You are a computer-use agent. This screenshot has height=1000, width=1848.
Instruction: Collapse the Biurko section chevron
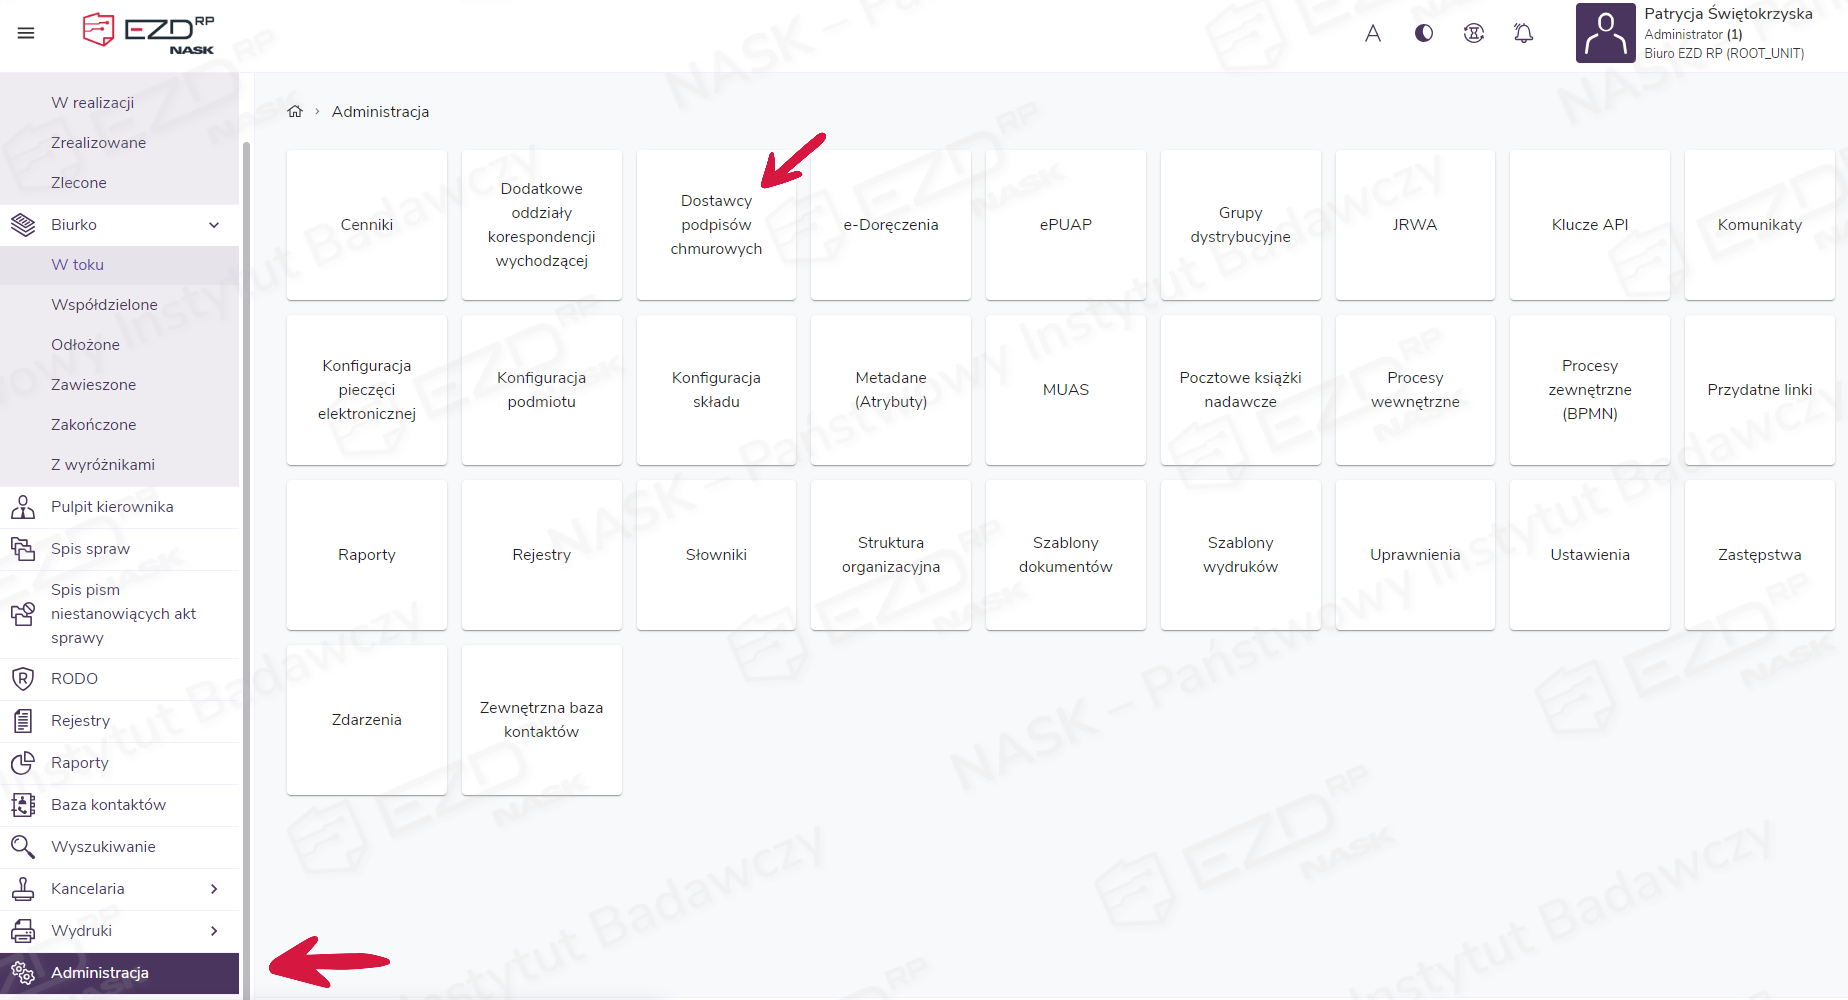pos(214,225)
